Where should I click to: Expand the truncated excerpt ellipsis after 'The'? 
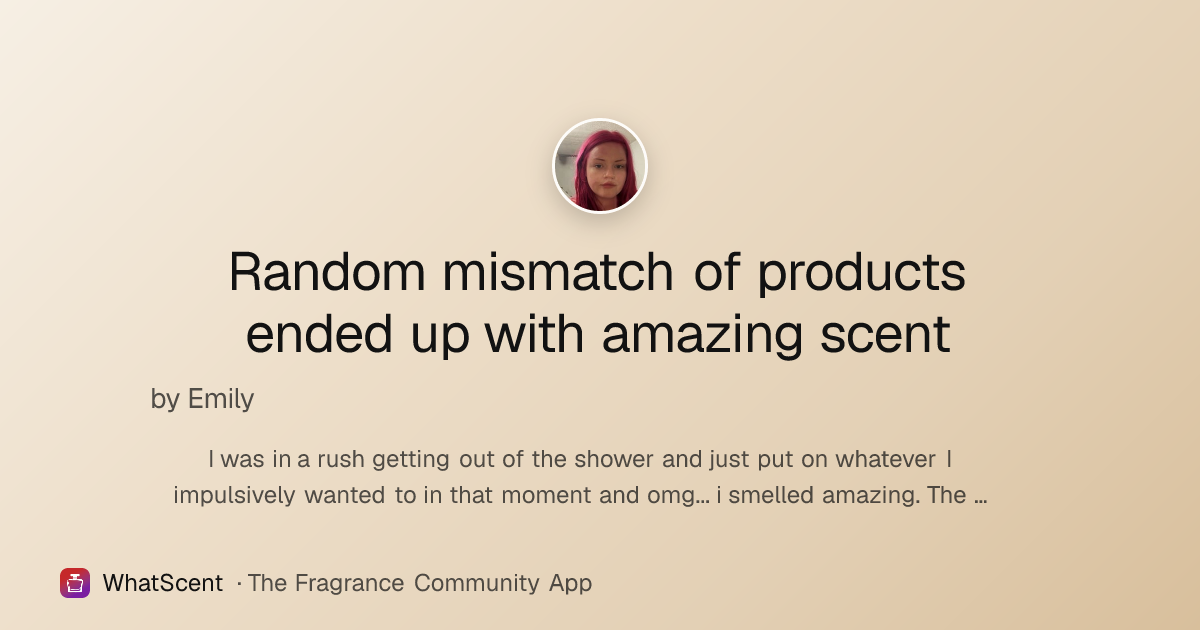981,496
